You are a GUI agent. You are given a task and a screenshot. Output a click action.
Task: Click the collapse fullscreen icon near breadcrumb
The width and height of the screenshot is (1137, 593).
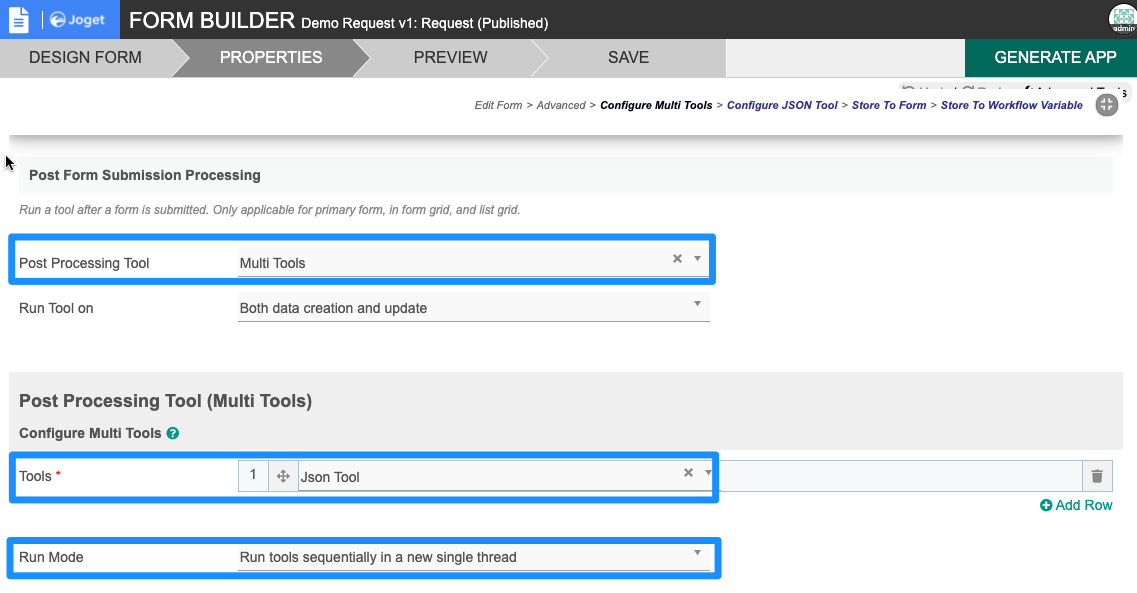(x=1106, y=105)
